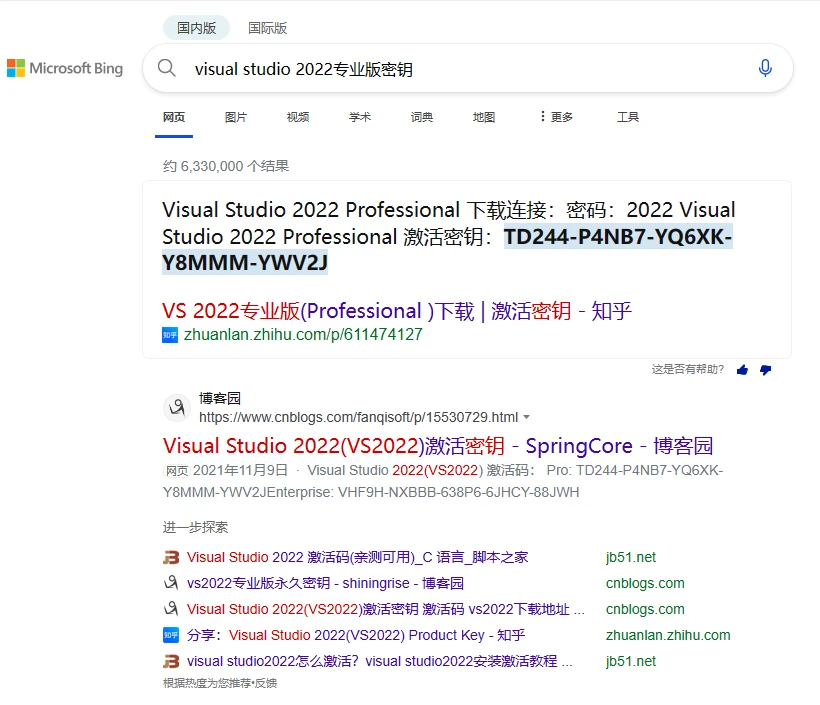The height and width of the screenshot is (705, 820).
Task: Click zhuanlan.zhihu.com domain beside 分享 result
Action: (668, 635)
